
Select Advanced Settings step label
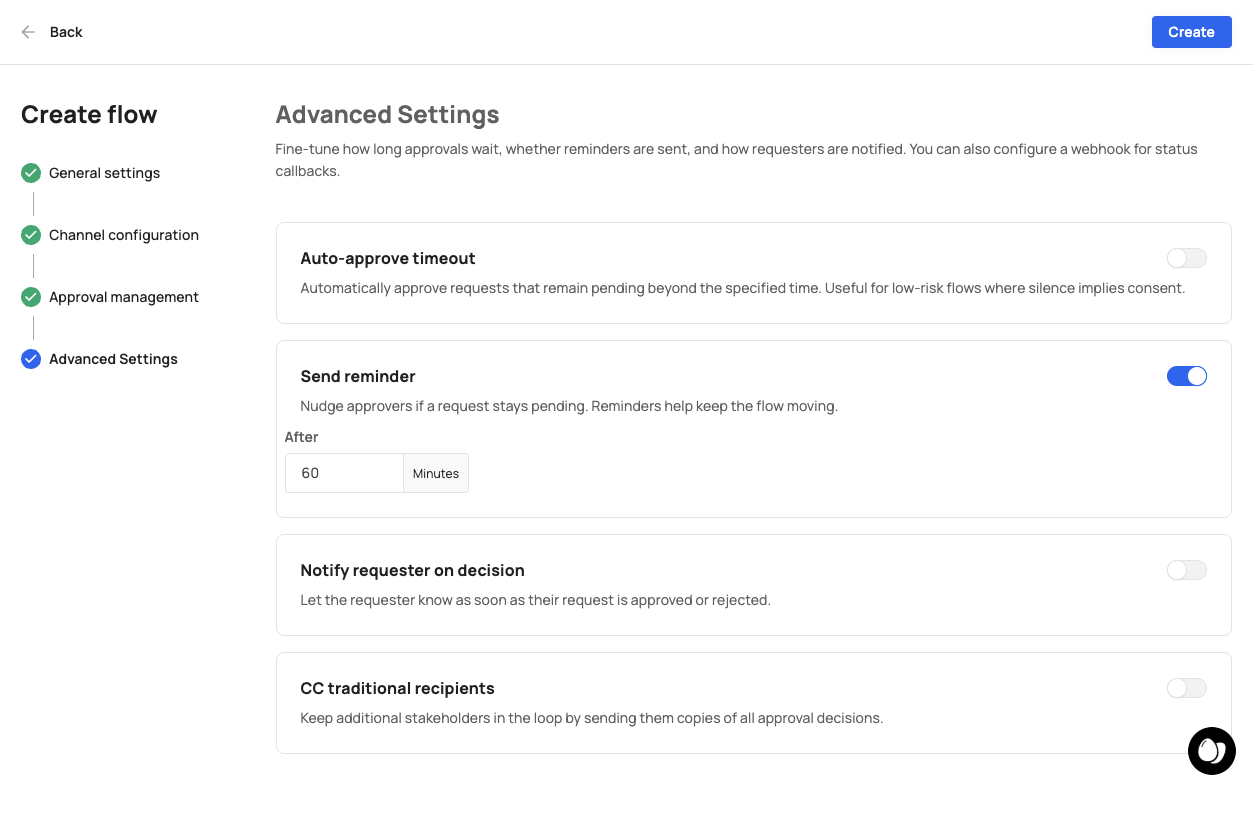pyautogui.click(x=113, y=359)
